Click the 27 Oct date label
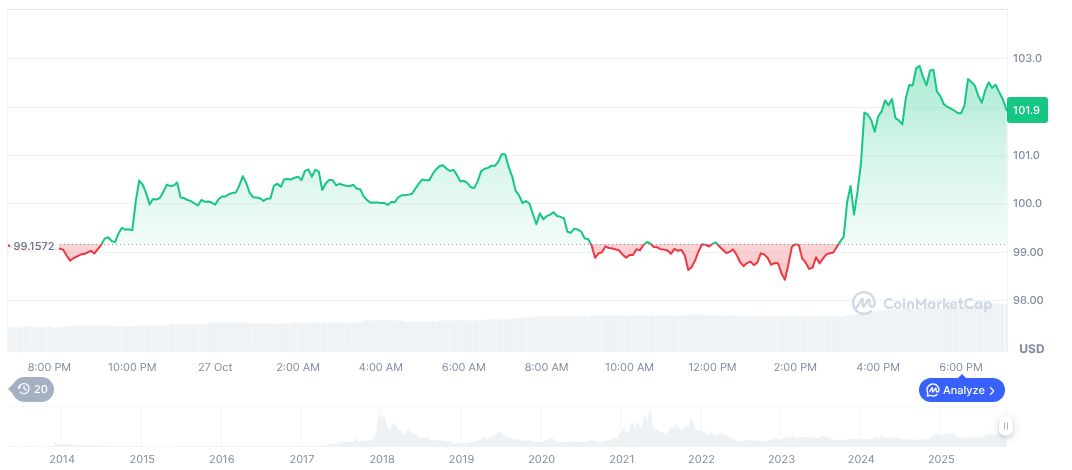The width and height of the screenshot is (1072, 470). click(x=215, y=367)
